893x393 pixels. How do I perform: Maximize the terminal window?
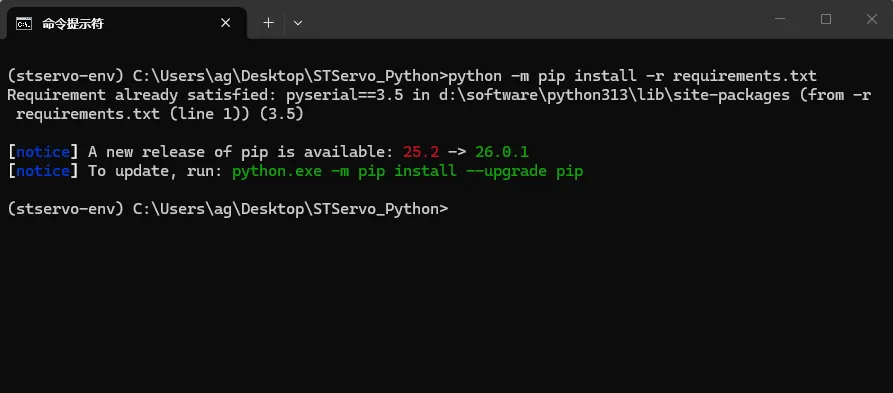(826, 19)
